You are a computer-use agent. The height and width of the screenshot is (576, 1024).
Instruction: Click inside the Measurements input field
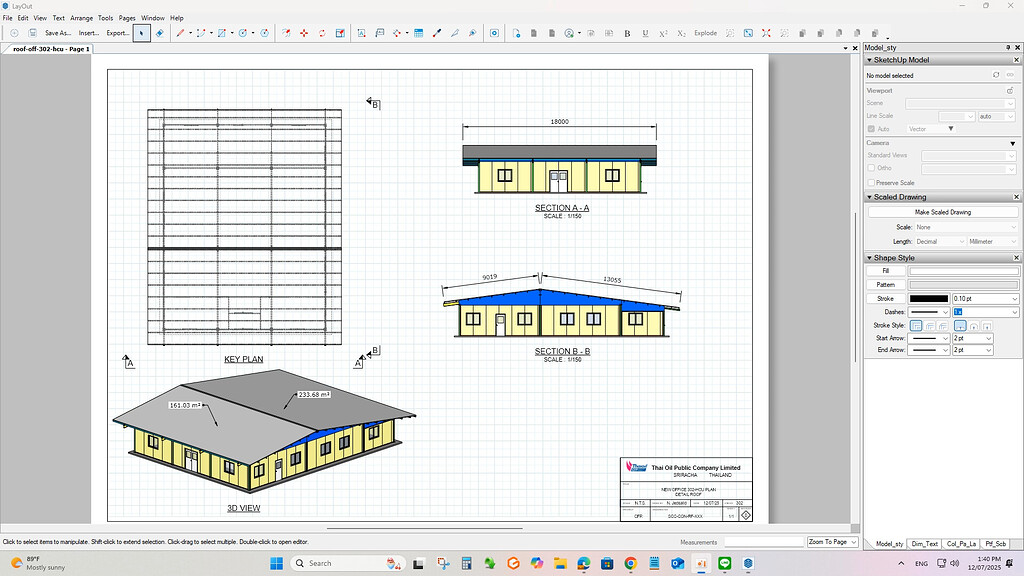(762, 541)
